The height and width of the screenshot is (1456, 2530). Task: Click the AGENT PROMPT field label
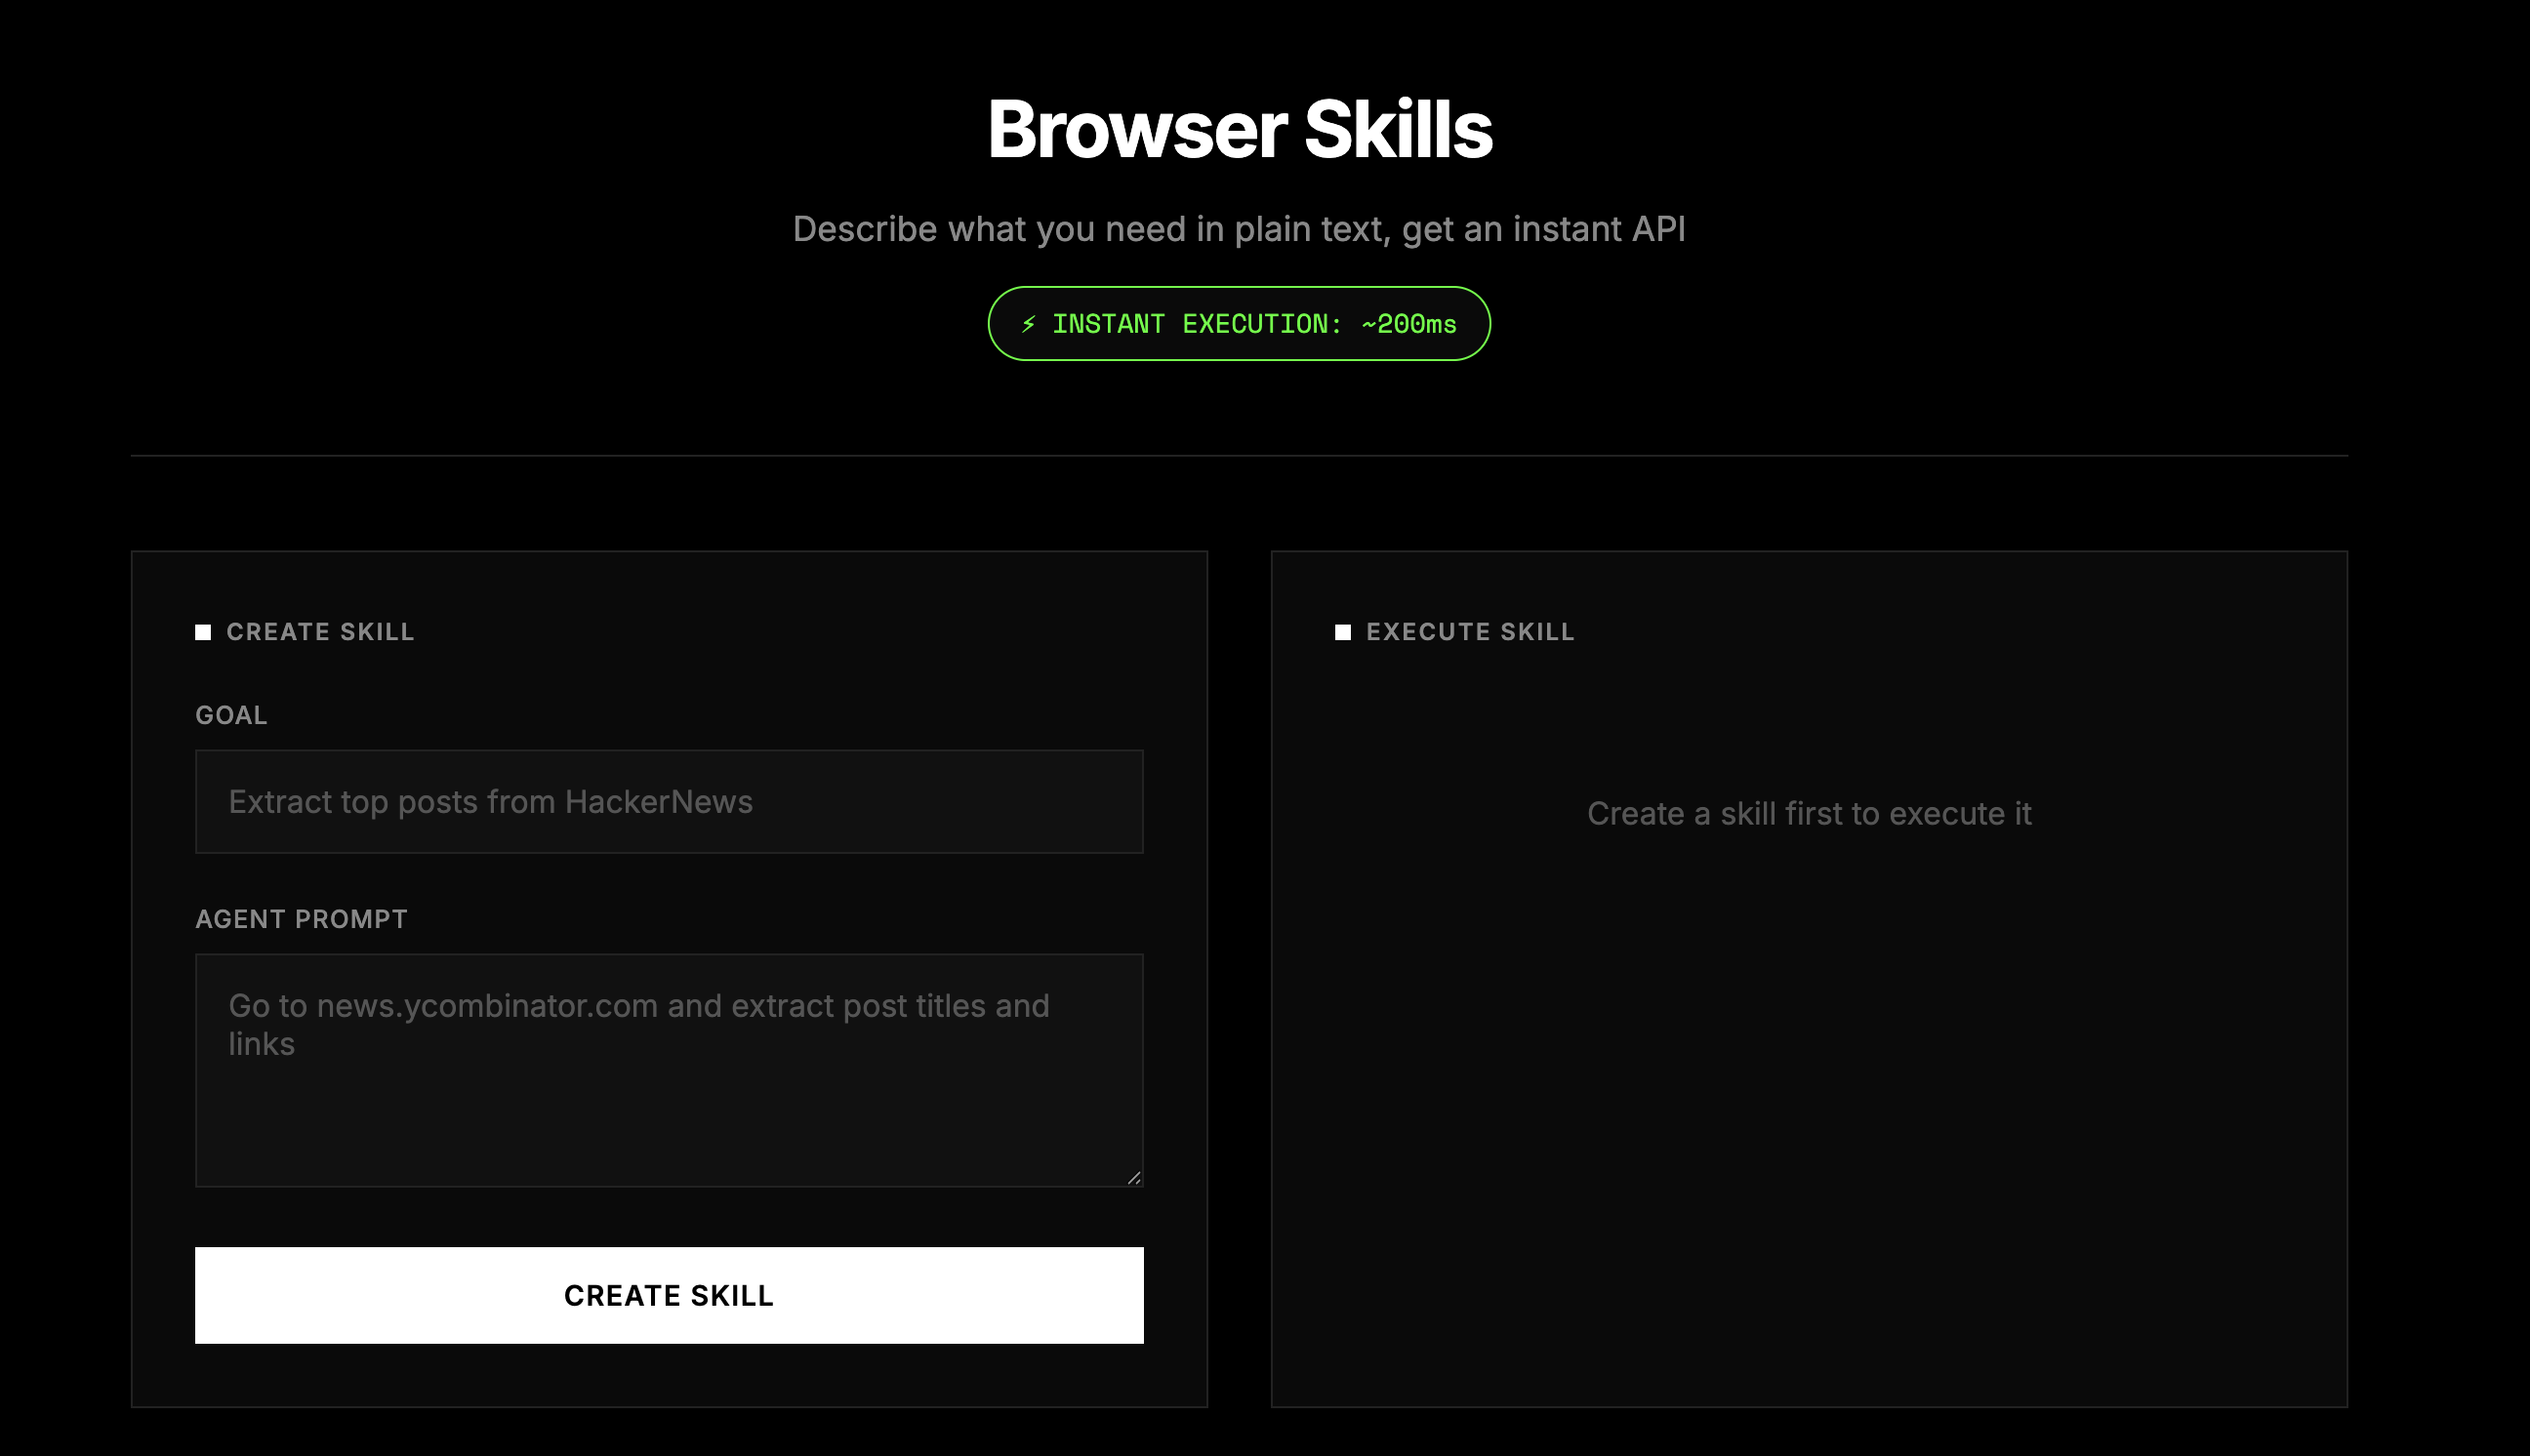[301, 919]
